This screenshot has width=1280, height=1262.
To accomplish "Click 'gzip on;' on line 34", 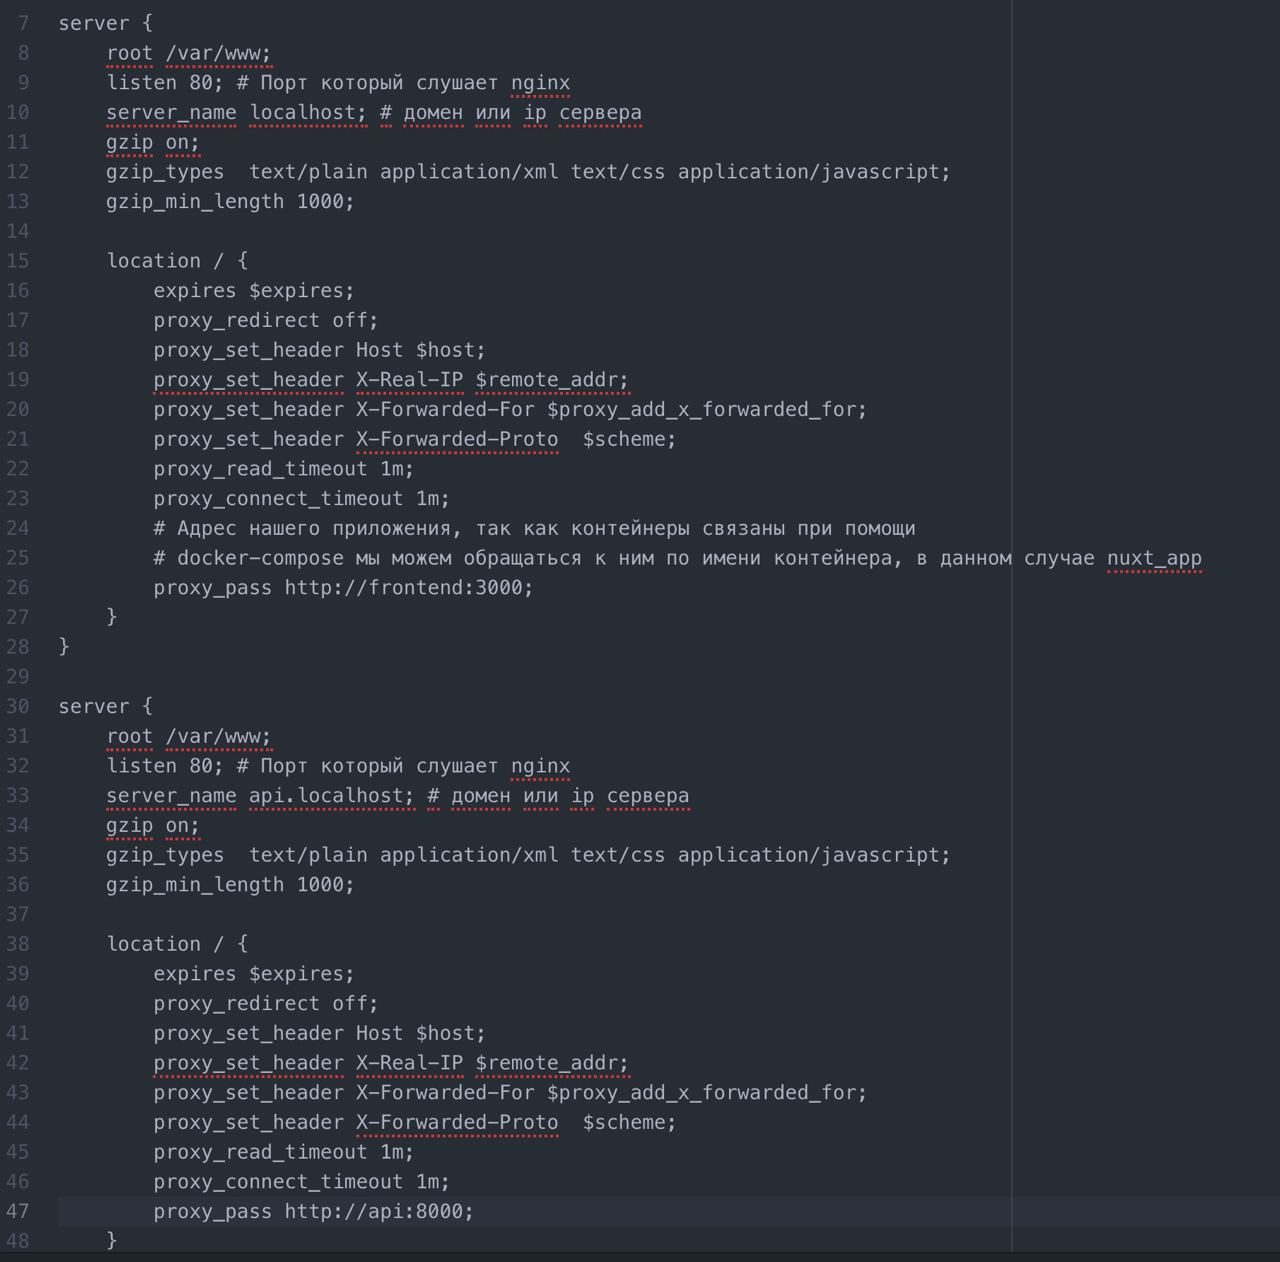I will (x=153, y=825).
